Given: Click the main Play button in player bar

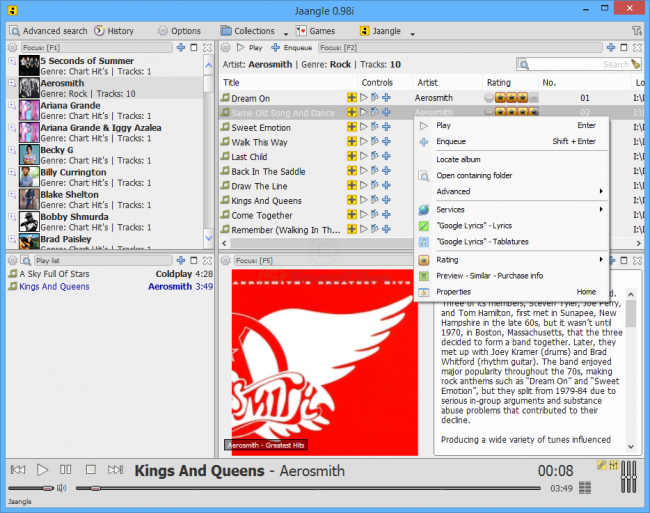Looking at the screenshot, I should point(42,470).
